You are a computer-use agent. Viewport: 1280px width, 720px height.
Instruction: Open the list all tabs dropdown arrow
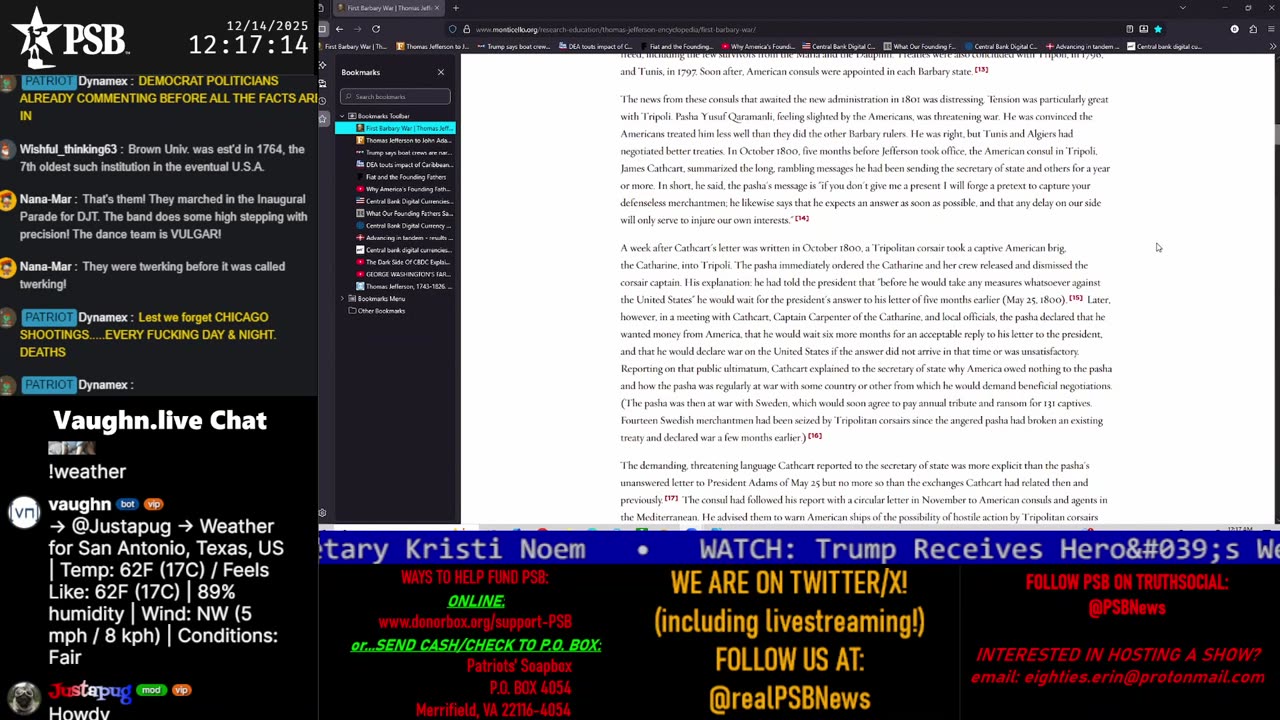[1183, 8]
